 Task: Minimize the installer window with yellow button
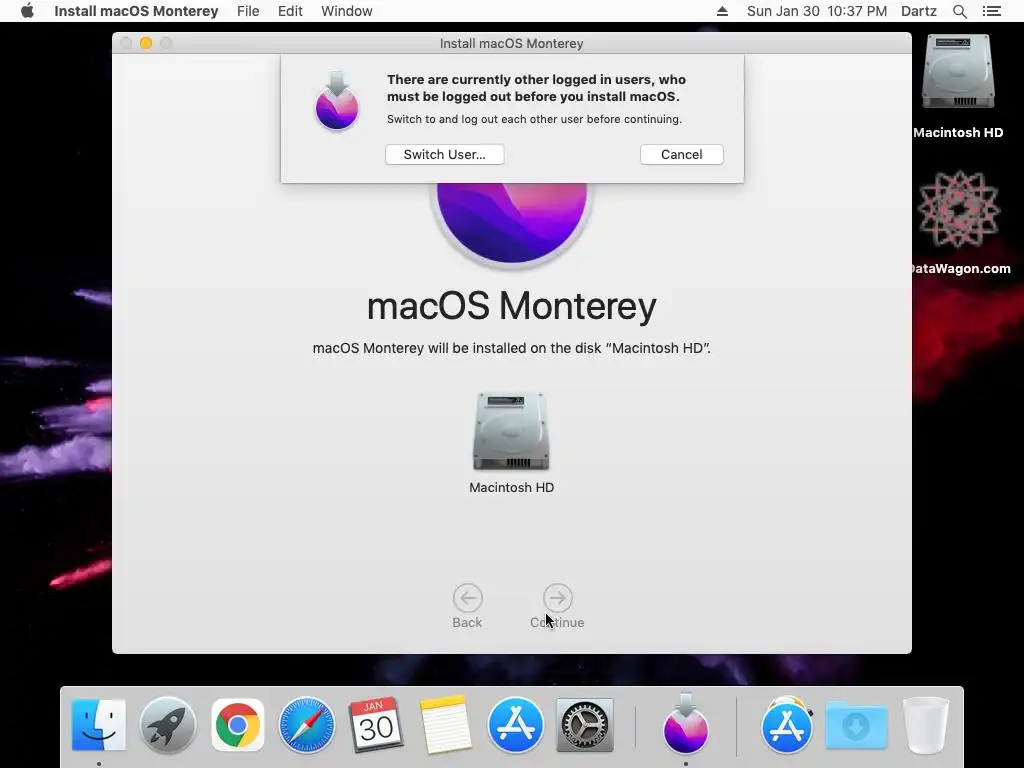coord(146,43)
